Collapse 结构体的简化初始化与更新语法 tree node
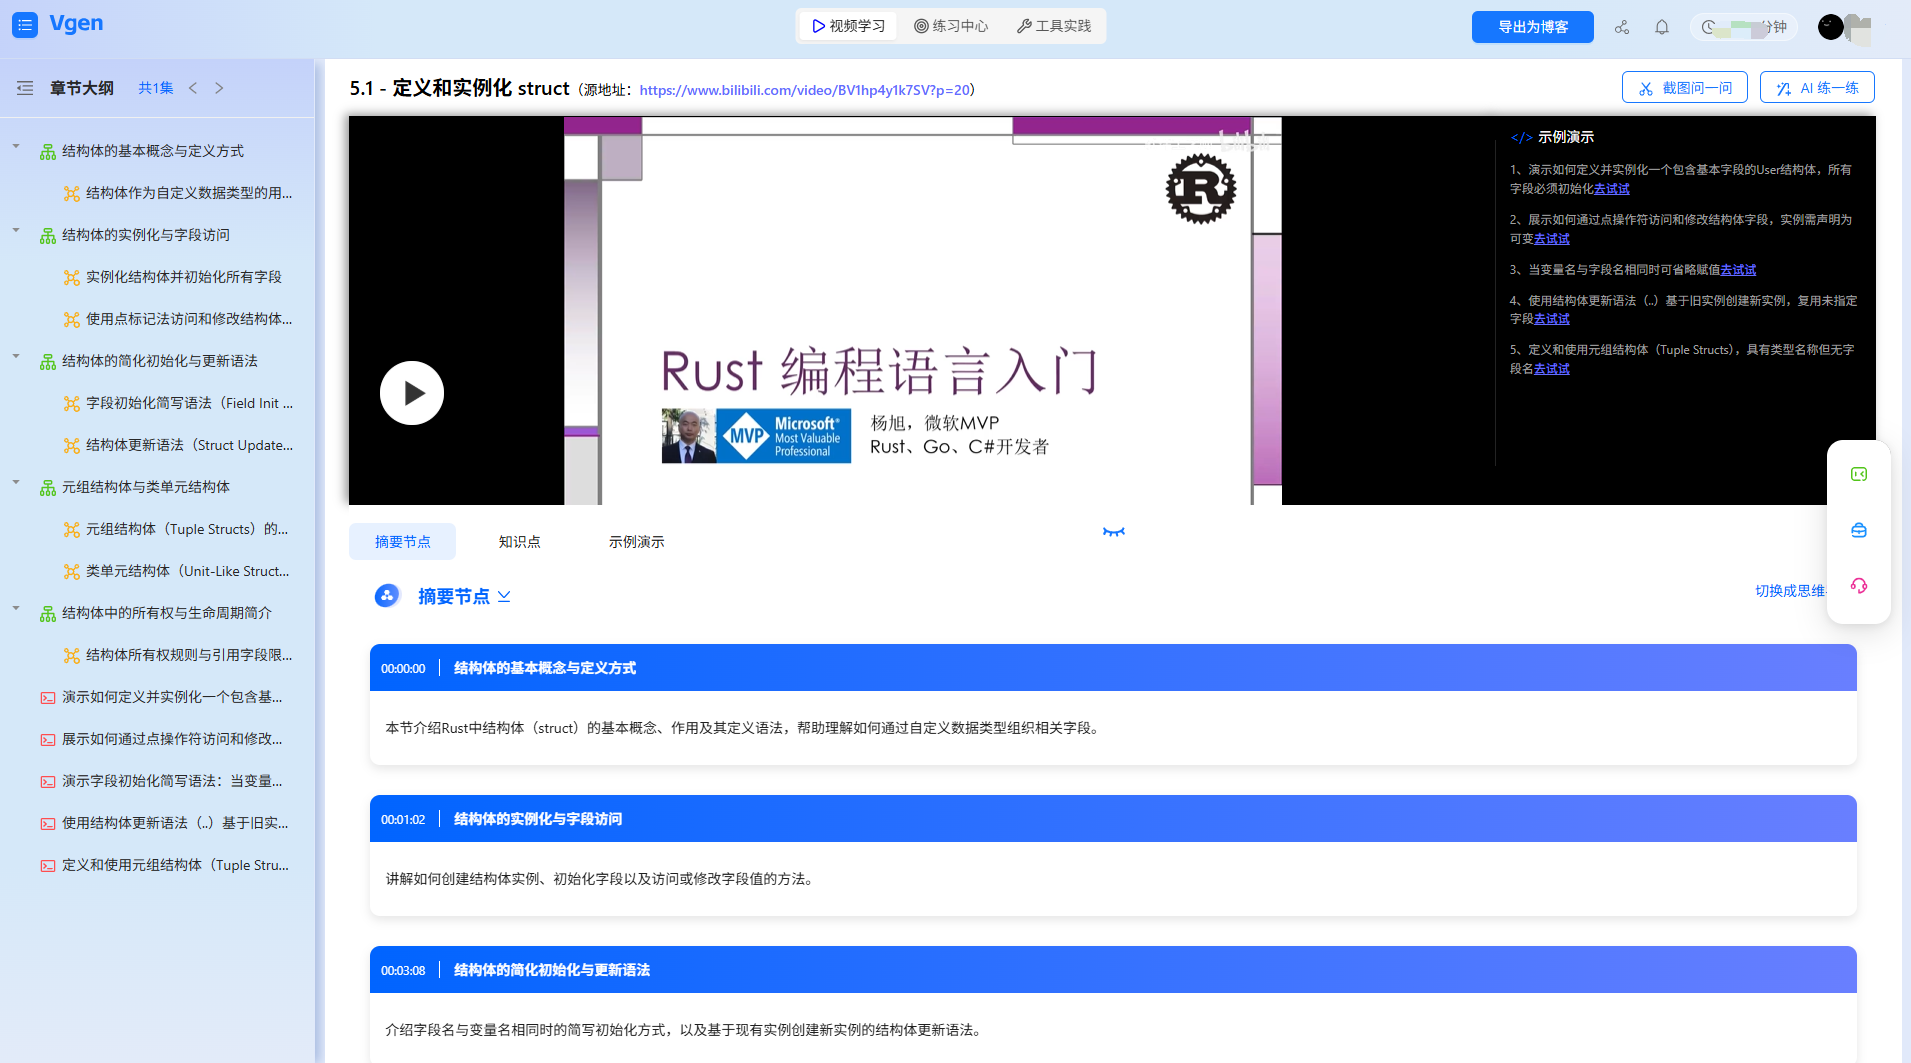This screenshot has width=1911, height=1063. coord(16,357)
